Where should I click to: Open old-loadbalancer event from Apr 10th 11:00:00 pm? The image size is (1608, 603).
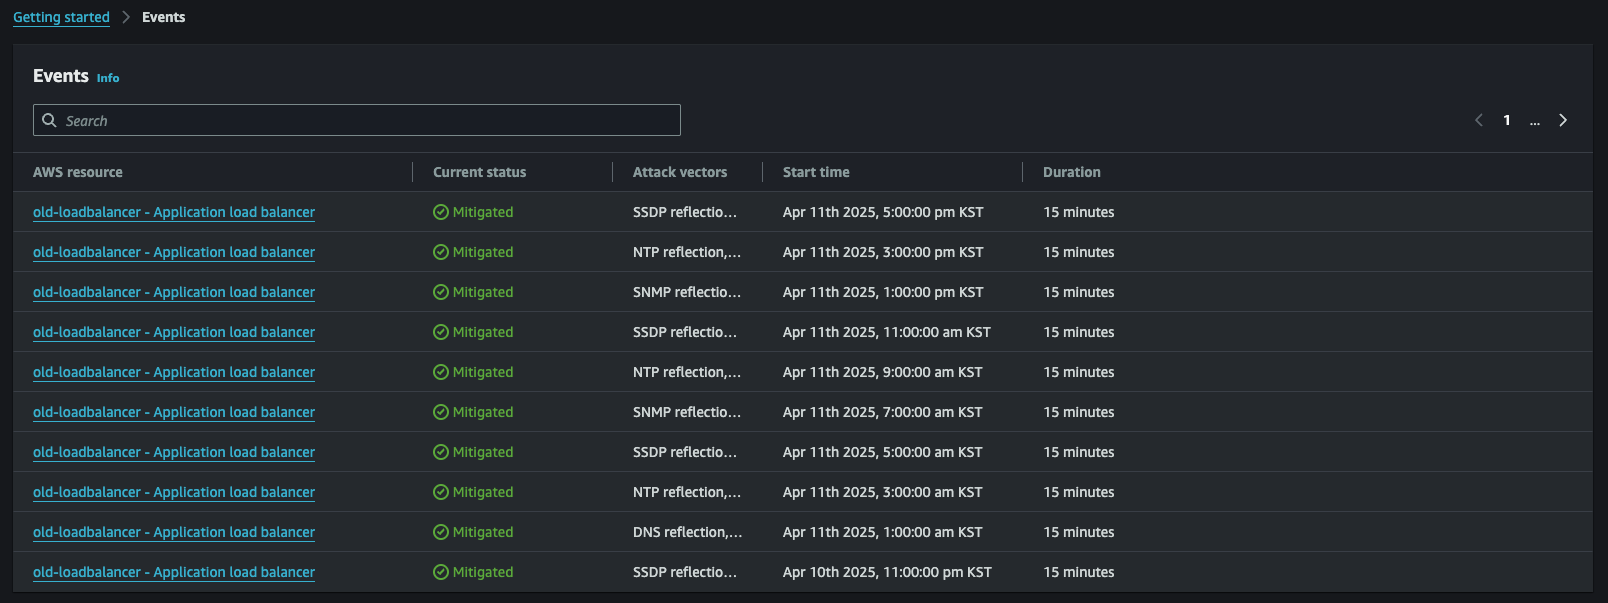click(174, 572)
